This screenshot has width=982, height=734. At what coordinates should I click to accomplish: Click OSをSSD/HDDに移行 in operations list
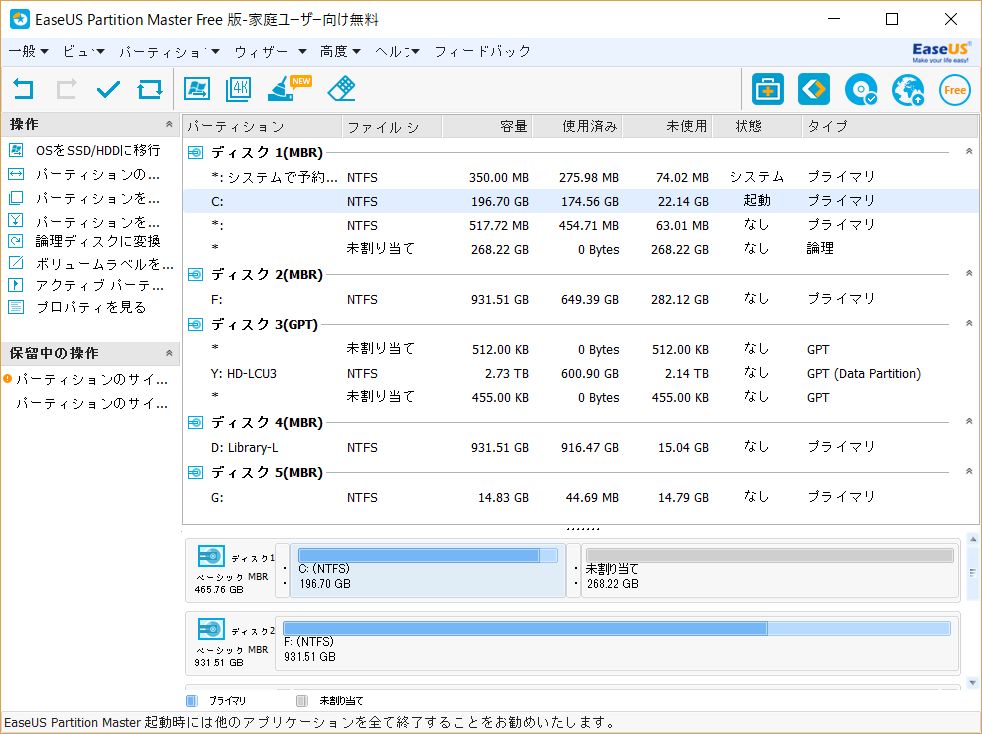(x=97, y=150)
